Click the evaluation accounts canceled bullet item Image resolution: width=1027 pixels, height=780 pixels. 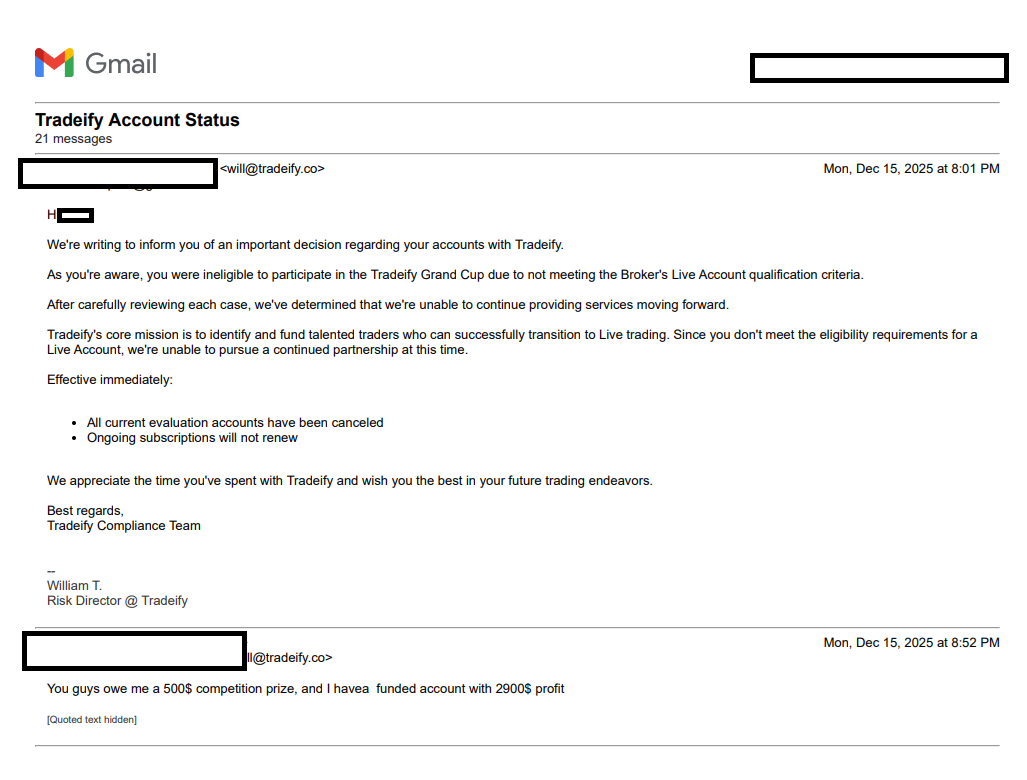pyautogui.click(x=235, y=423)
